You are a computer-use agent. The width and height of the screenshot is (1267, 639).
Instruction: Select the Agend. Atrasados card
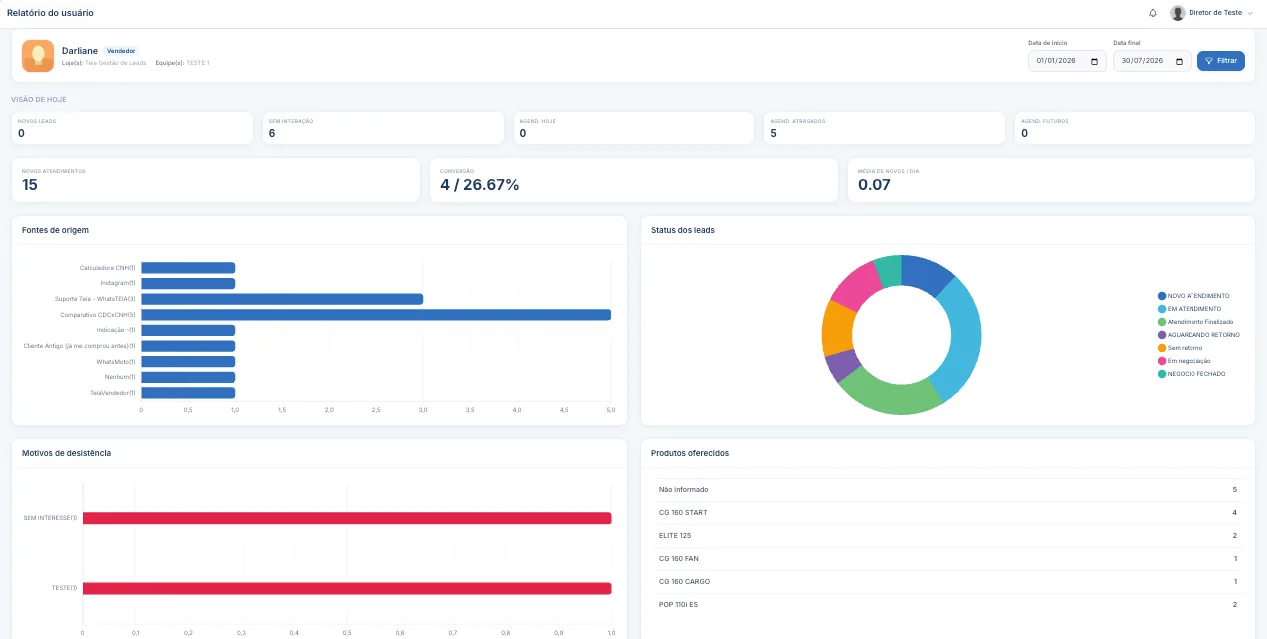pos(884,128)
